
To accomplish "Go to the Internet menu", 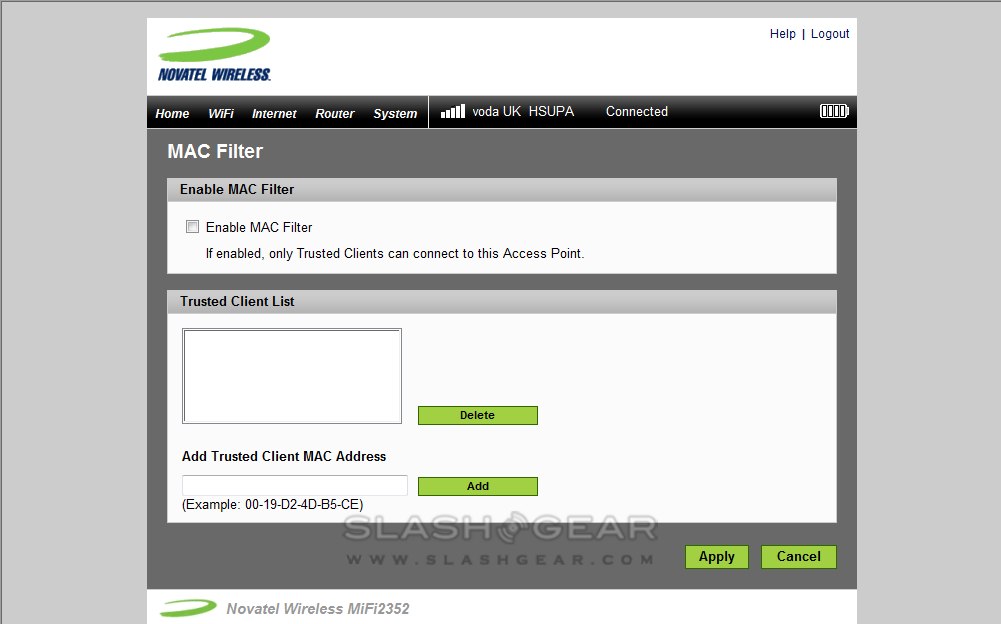I will (274, 113).
